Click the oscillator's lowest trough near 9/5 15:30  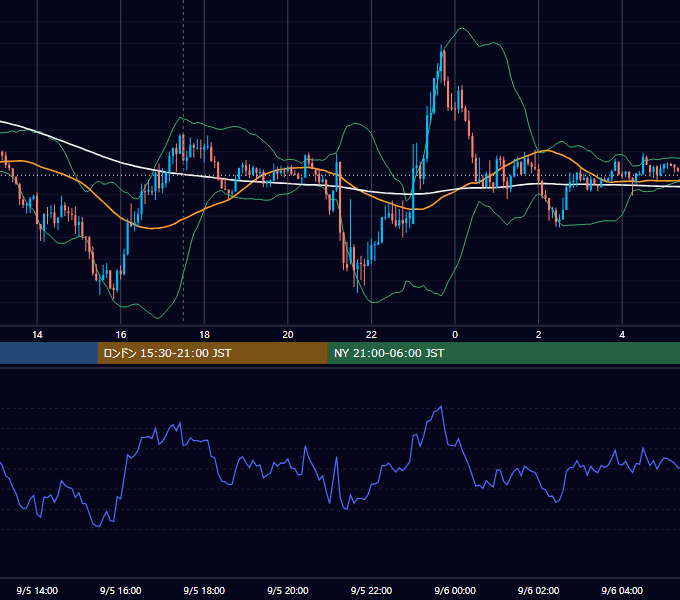point(97,525)
